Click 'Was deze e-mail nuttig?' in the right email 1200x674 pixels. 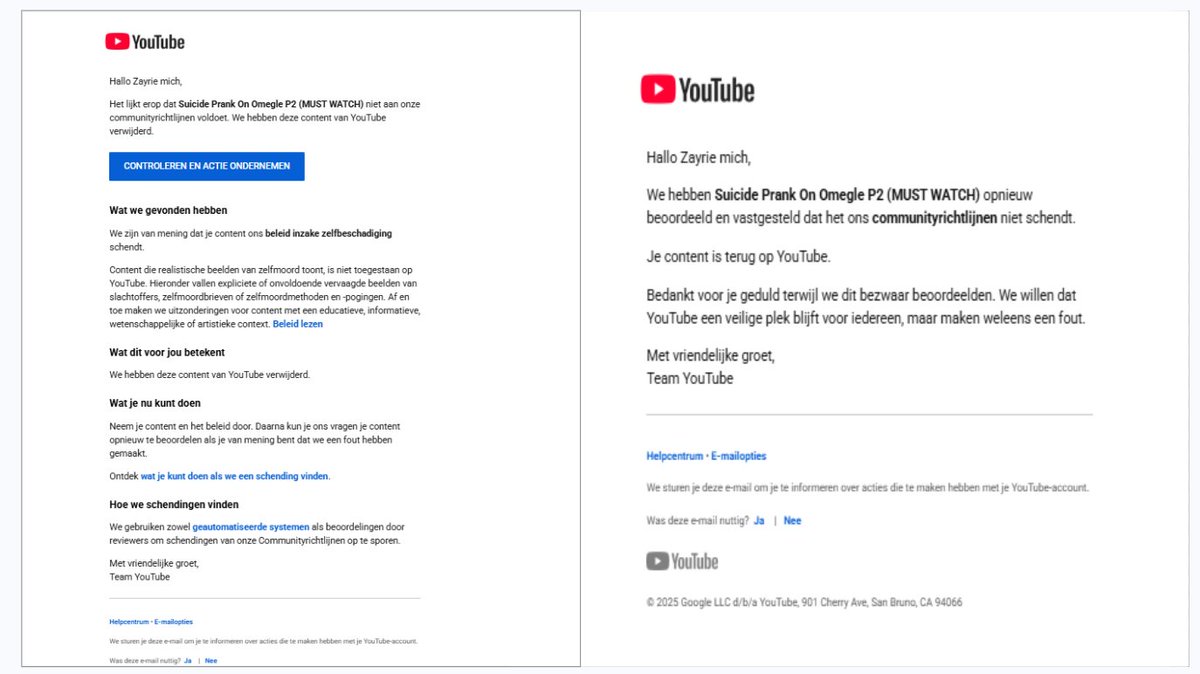click(696, 521)
